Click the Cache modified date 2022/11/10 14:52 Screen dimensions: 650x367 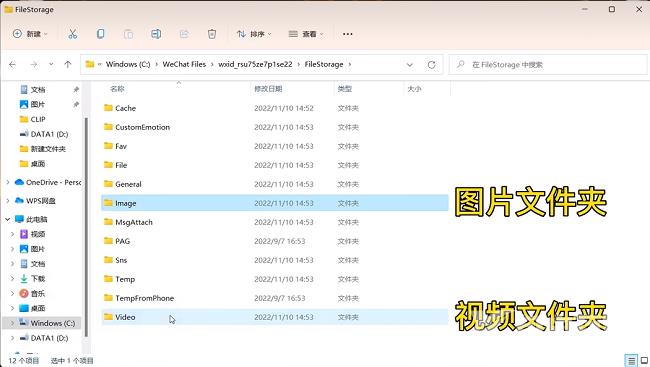[x=284, y=108]
